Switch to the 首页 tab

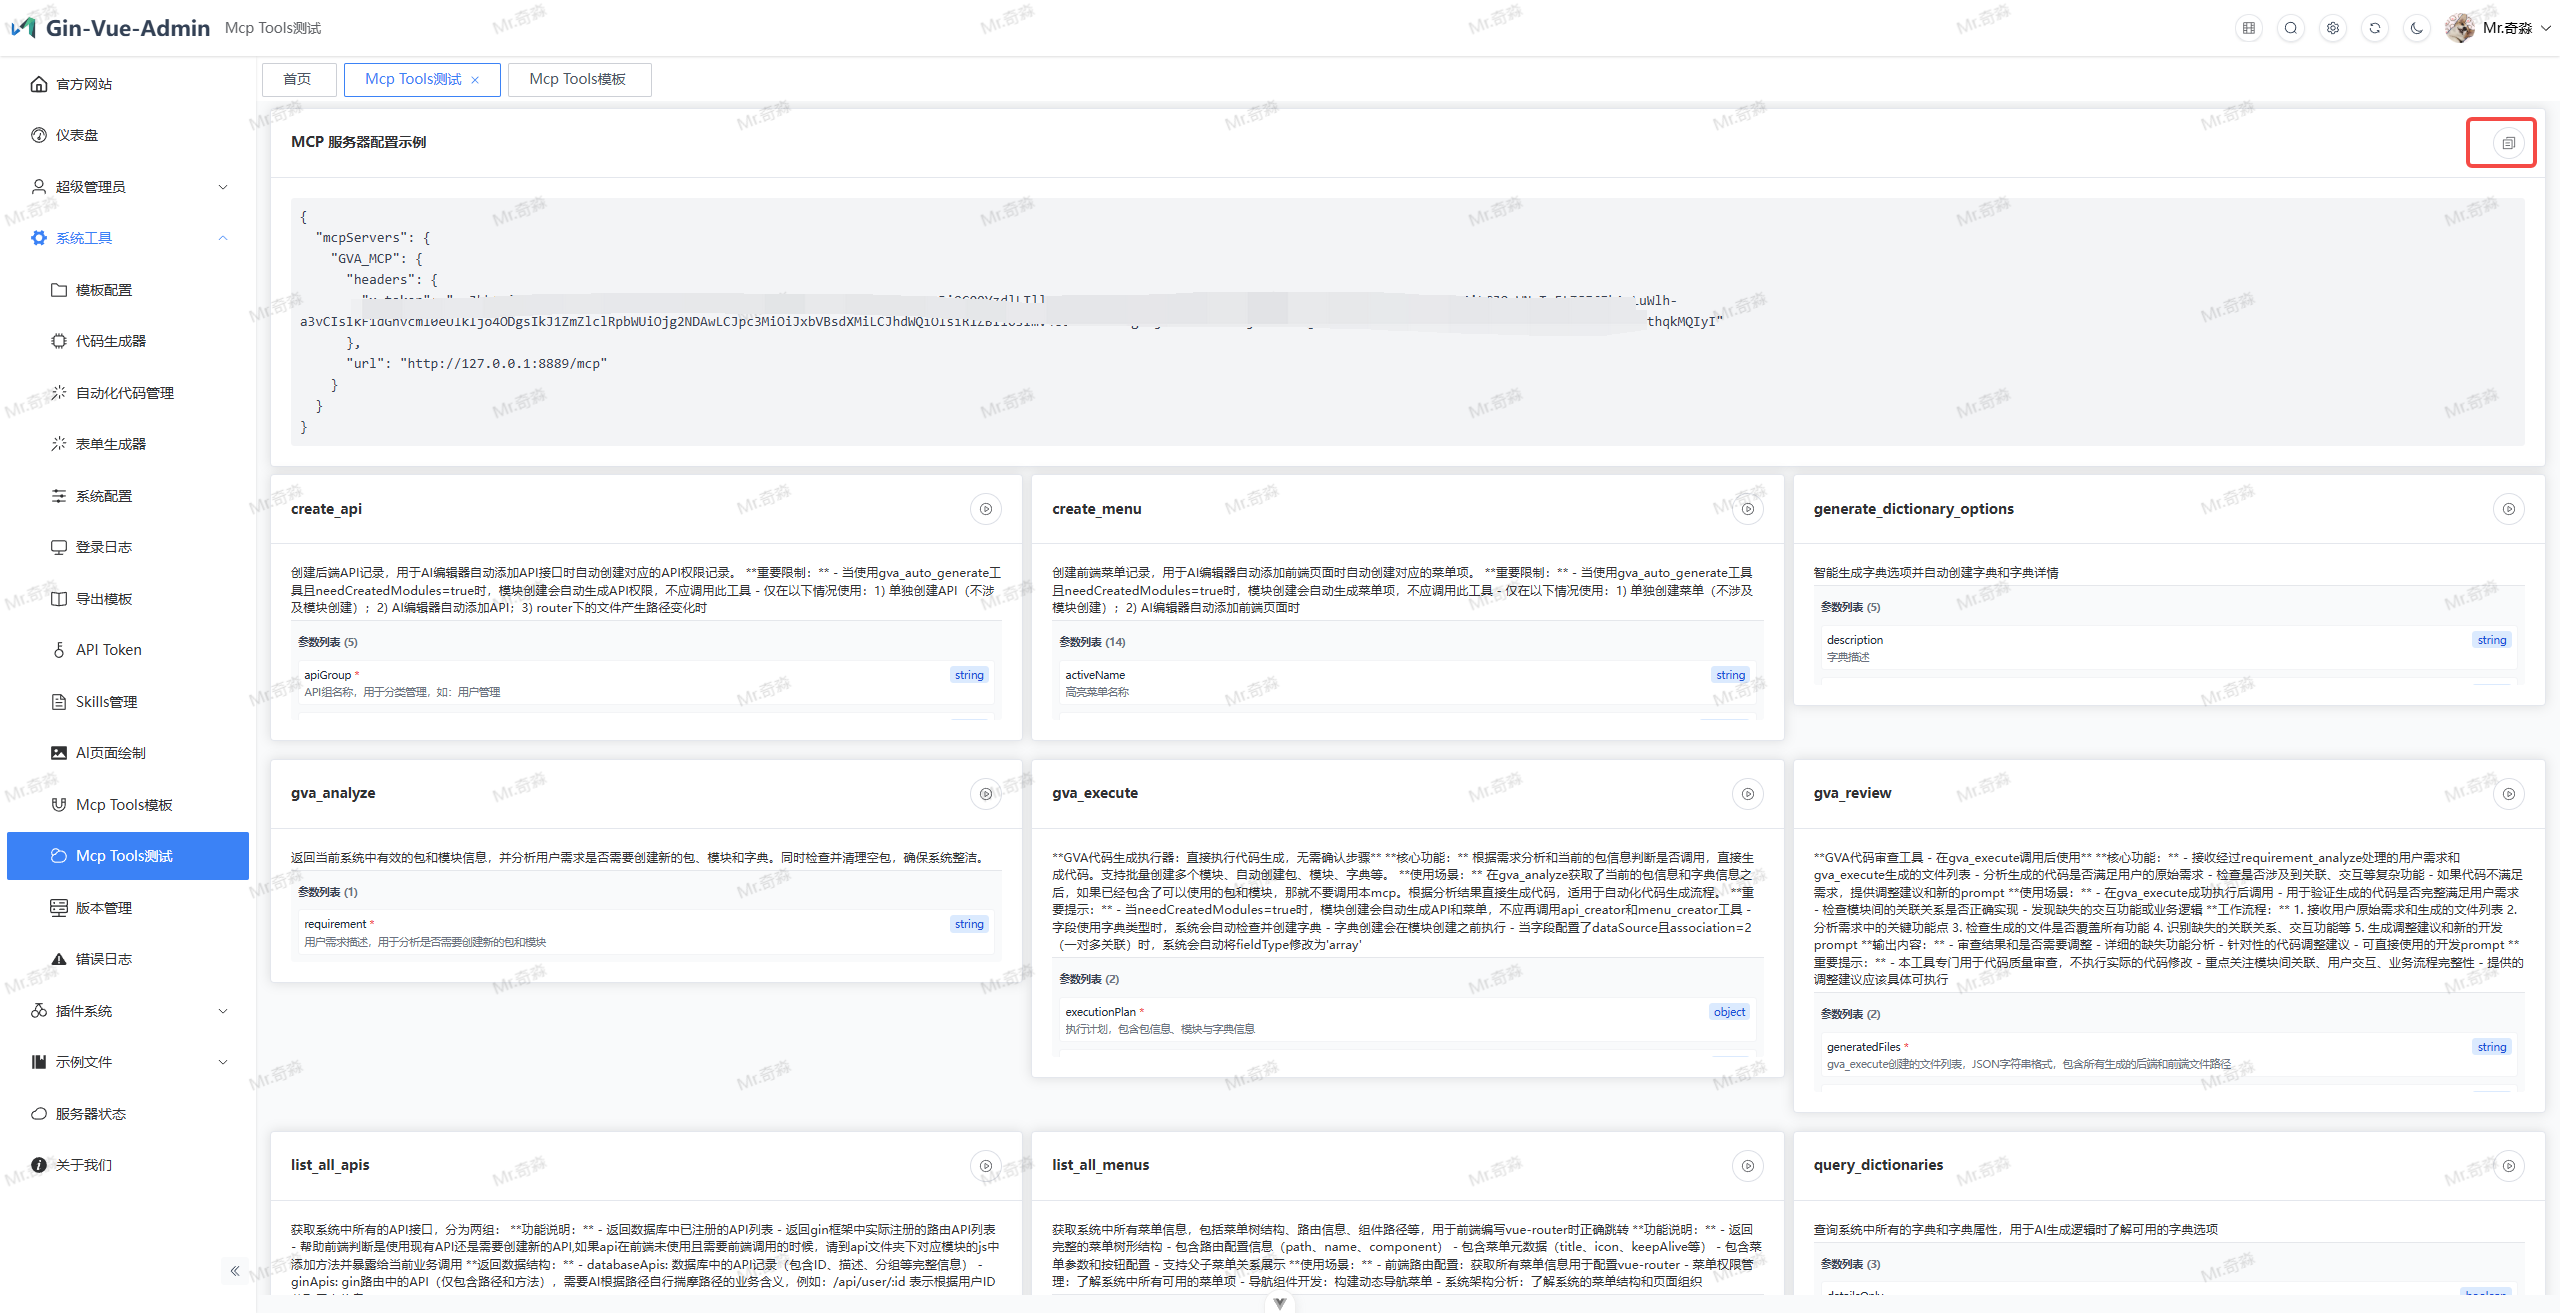coord(297,79)
